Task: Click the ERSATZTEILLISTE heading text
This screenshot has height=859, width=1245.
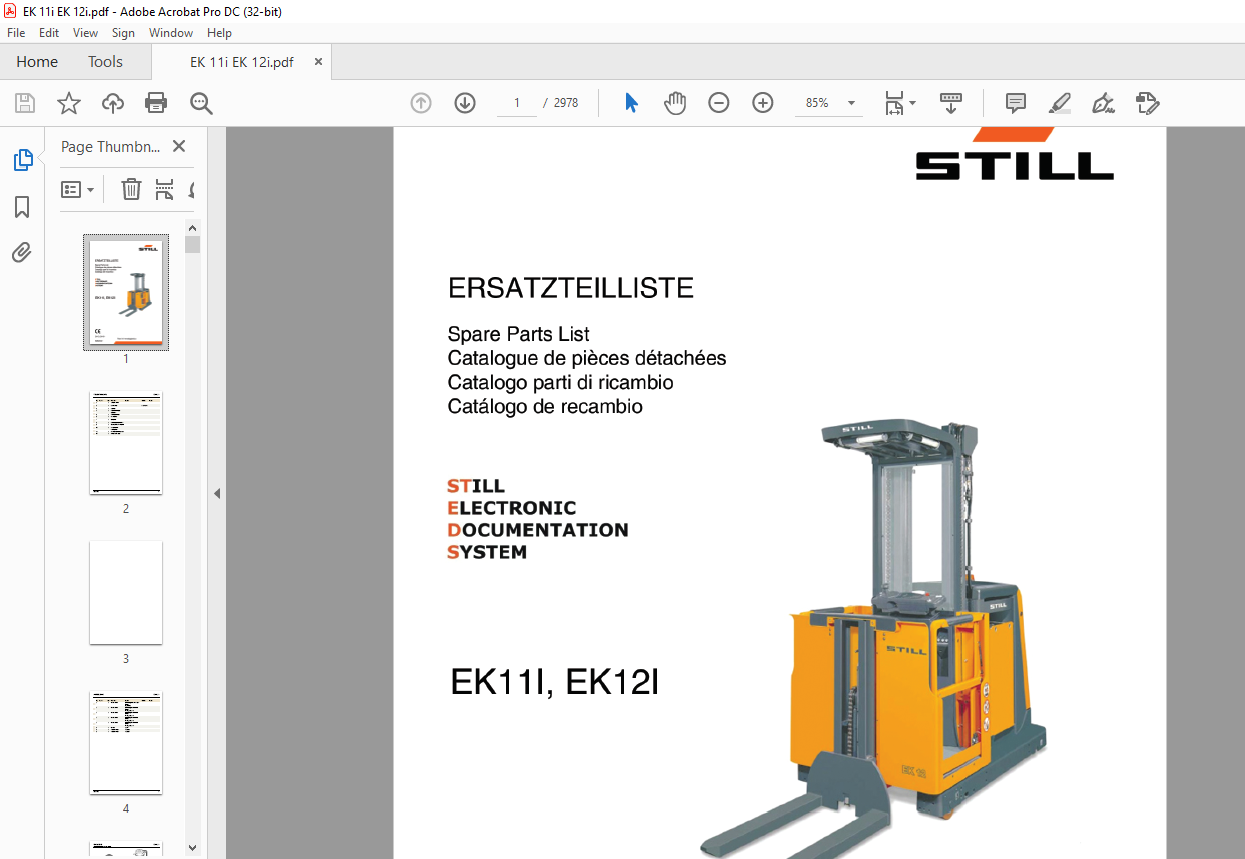Action: 571,289
